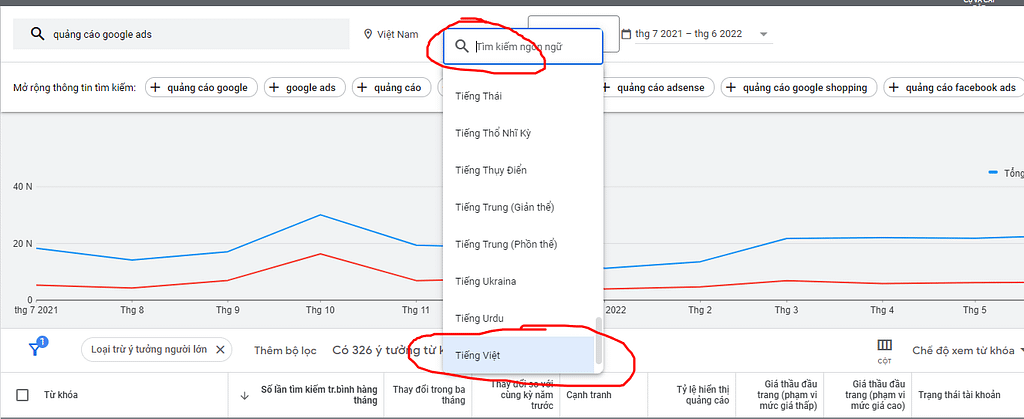Image resolution: width=1024 pixels, height=419 pixels.
Task: Click the plus icon on the "google ads" chip
Action: click(x=274, y=87)
